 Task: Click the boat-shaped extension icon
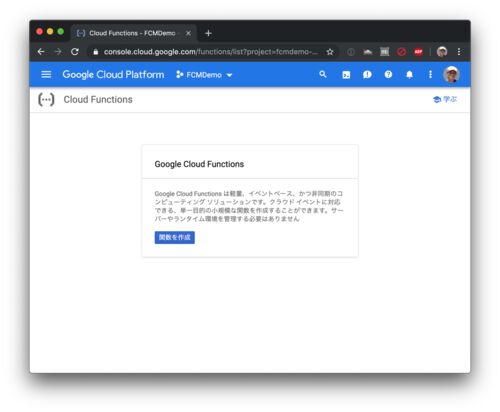pos(367,52)
